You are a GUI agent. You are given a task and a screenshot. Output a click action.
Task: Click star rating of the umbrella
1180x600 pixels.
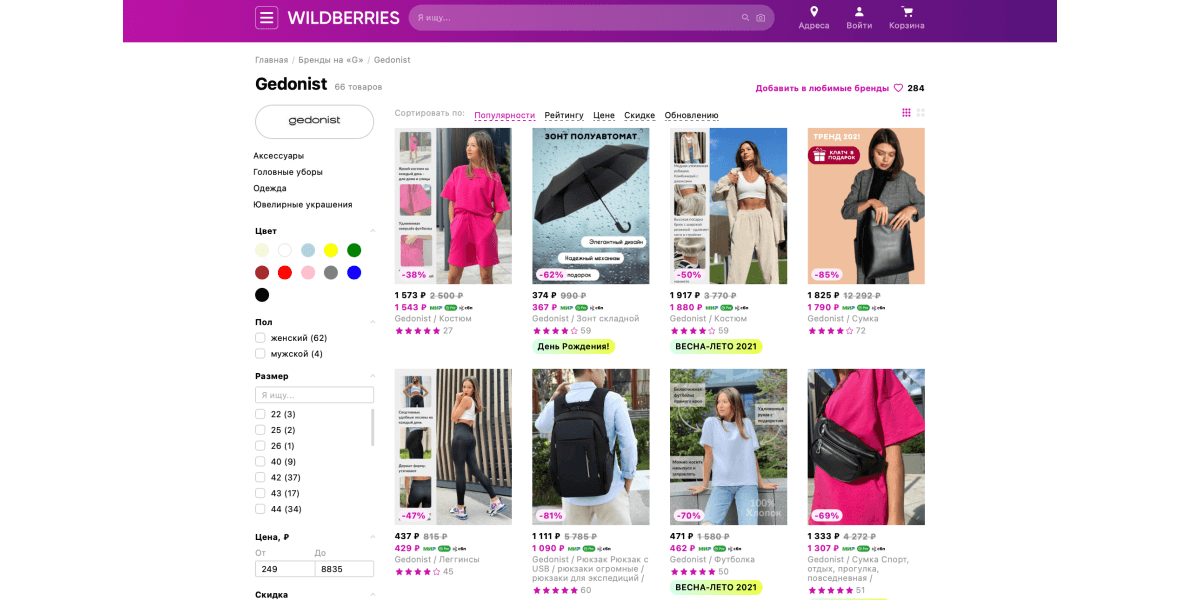coord(555,330)
